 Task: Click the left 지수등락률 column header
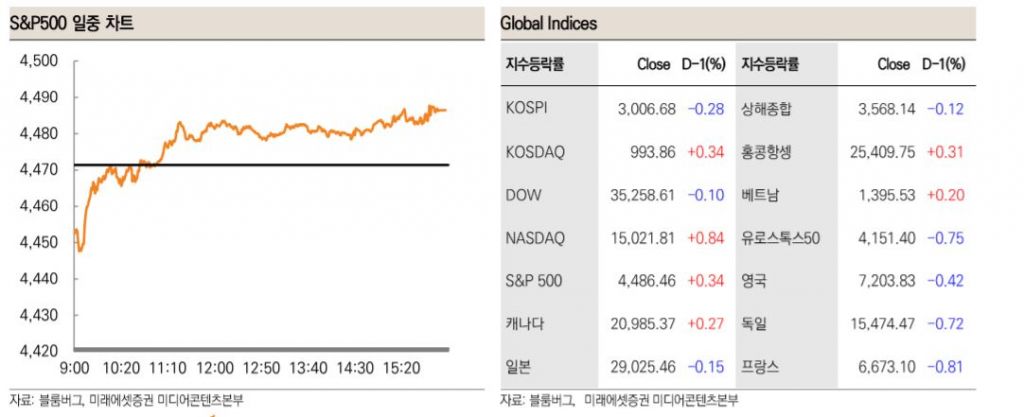535,64
